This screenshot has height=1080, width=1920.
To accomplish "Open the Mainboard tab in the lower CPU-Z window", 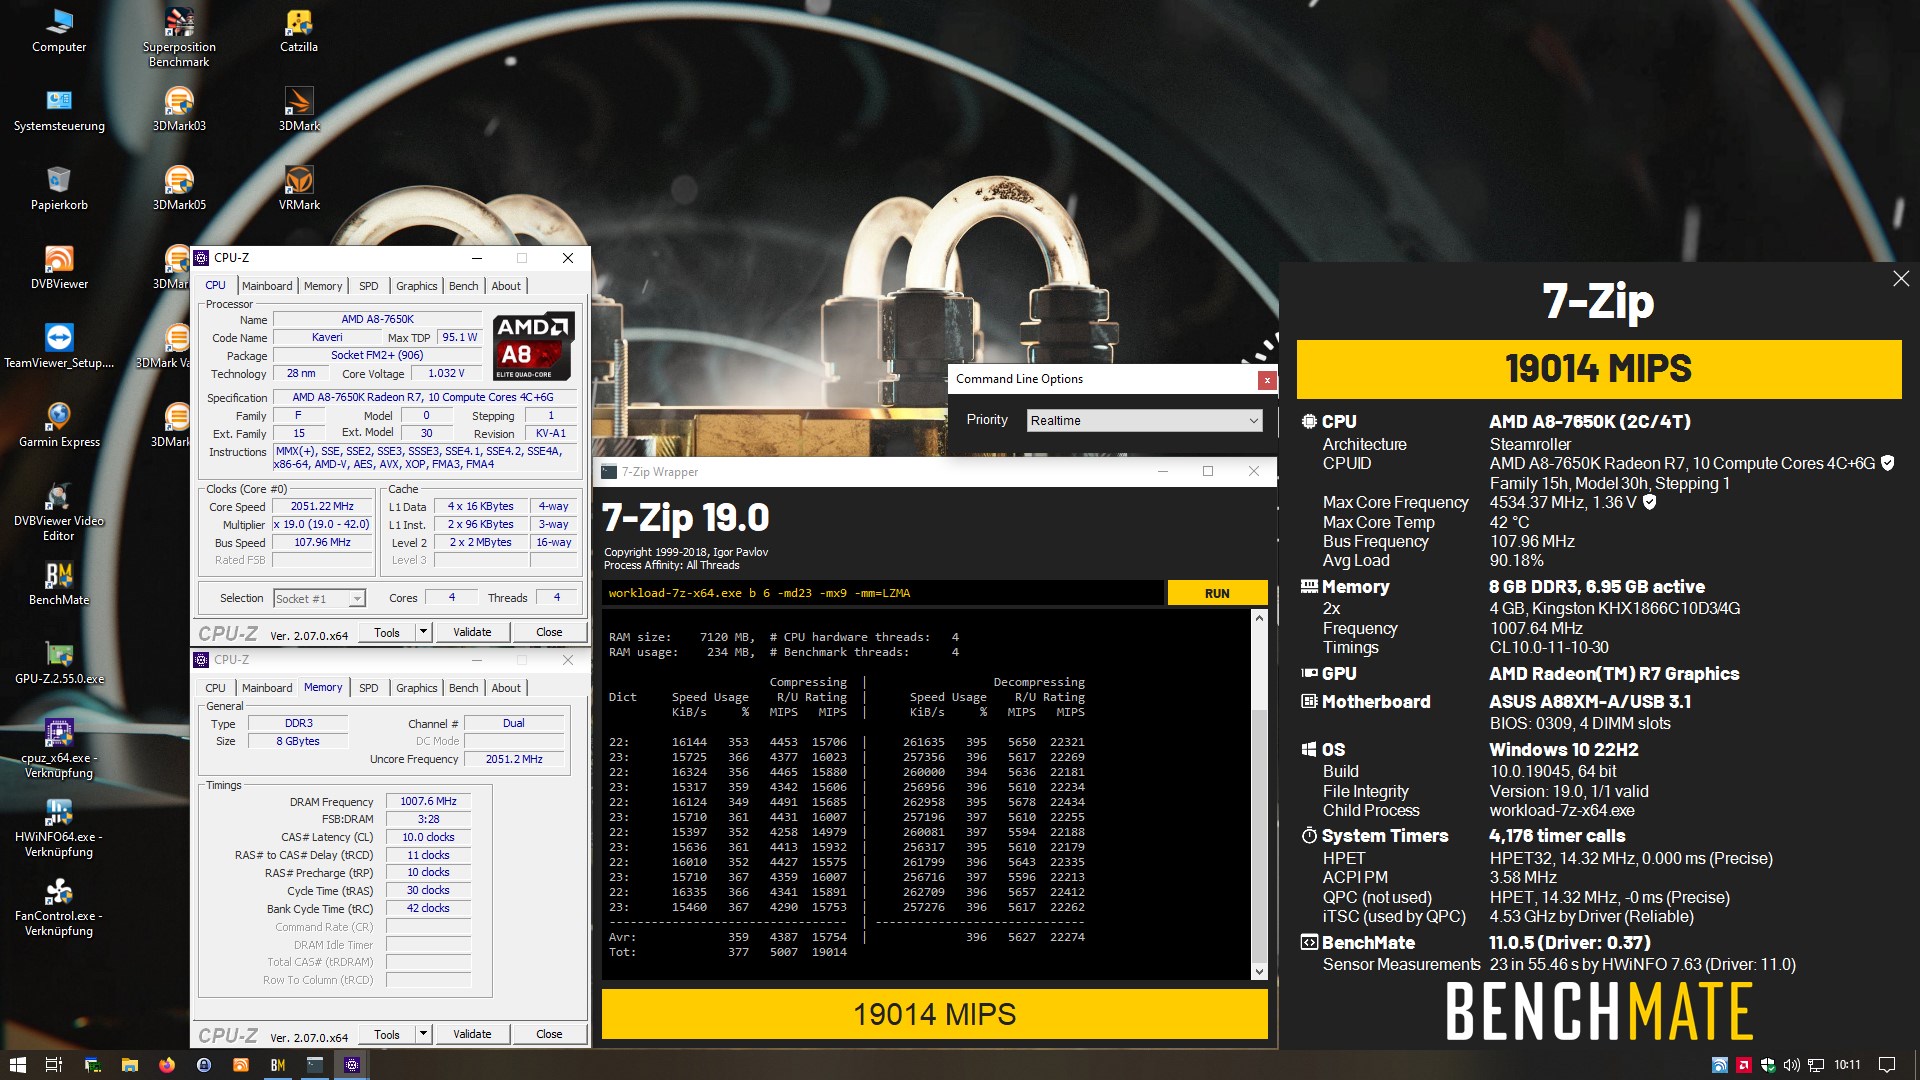I will pos(267,688).
